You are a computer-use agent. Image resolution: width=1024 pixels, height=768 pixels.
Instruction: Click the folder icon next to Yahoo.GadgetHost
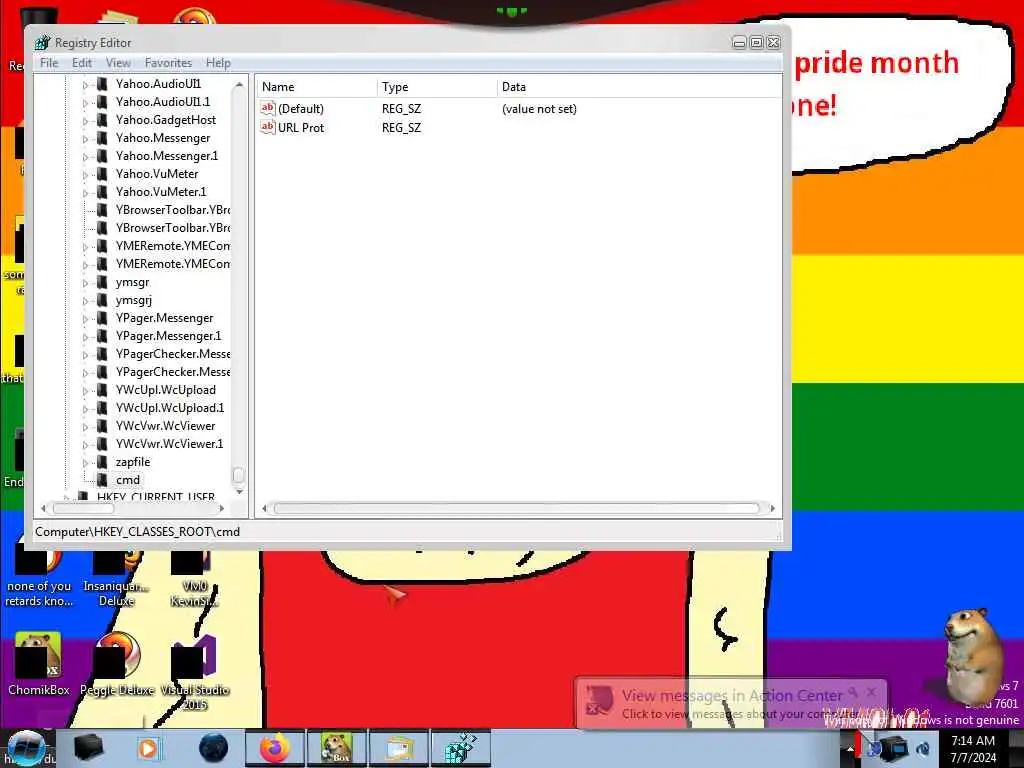click(x=102, y=120)
